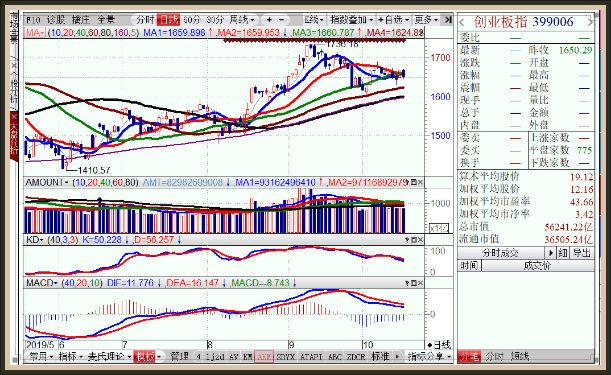This screenshot has width=611, height=375.
Task: Select the 30分 period button
Action: click(x=215, y=19)
